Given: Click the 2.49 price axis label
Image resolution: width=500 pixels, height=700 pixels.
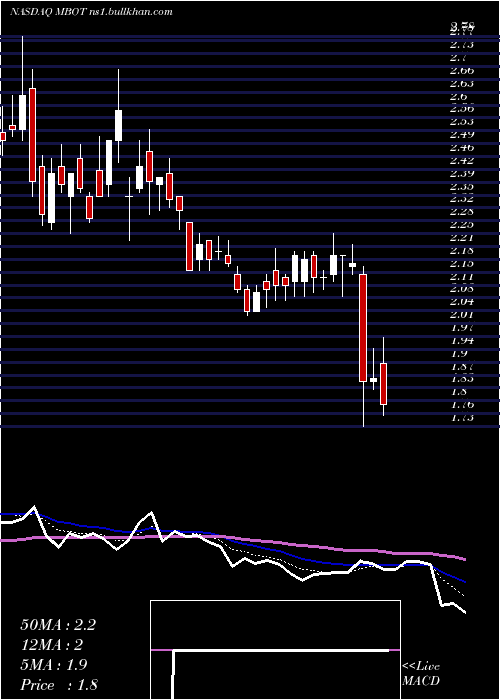Looking at the screenshot, I should (462, 134).
